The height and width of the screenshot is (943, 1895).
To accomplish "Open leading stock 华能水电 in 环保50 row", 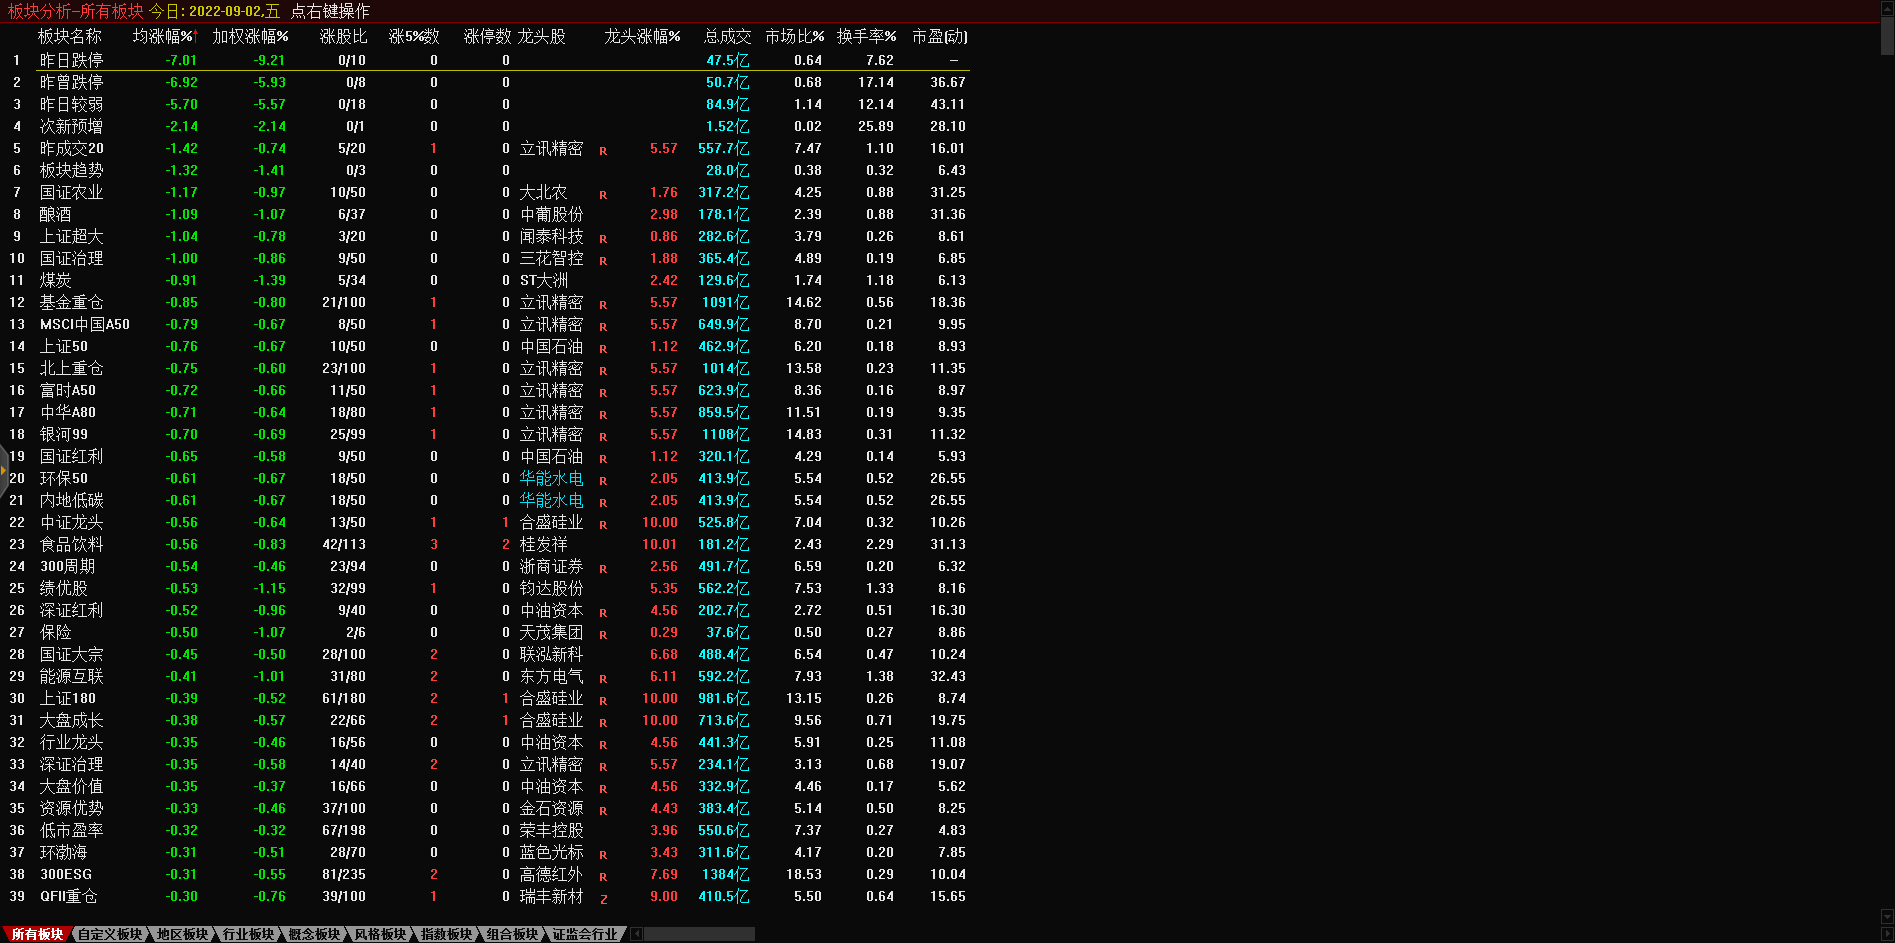I will click(551, 478).
